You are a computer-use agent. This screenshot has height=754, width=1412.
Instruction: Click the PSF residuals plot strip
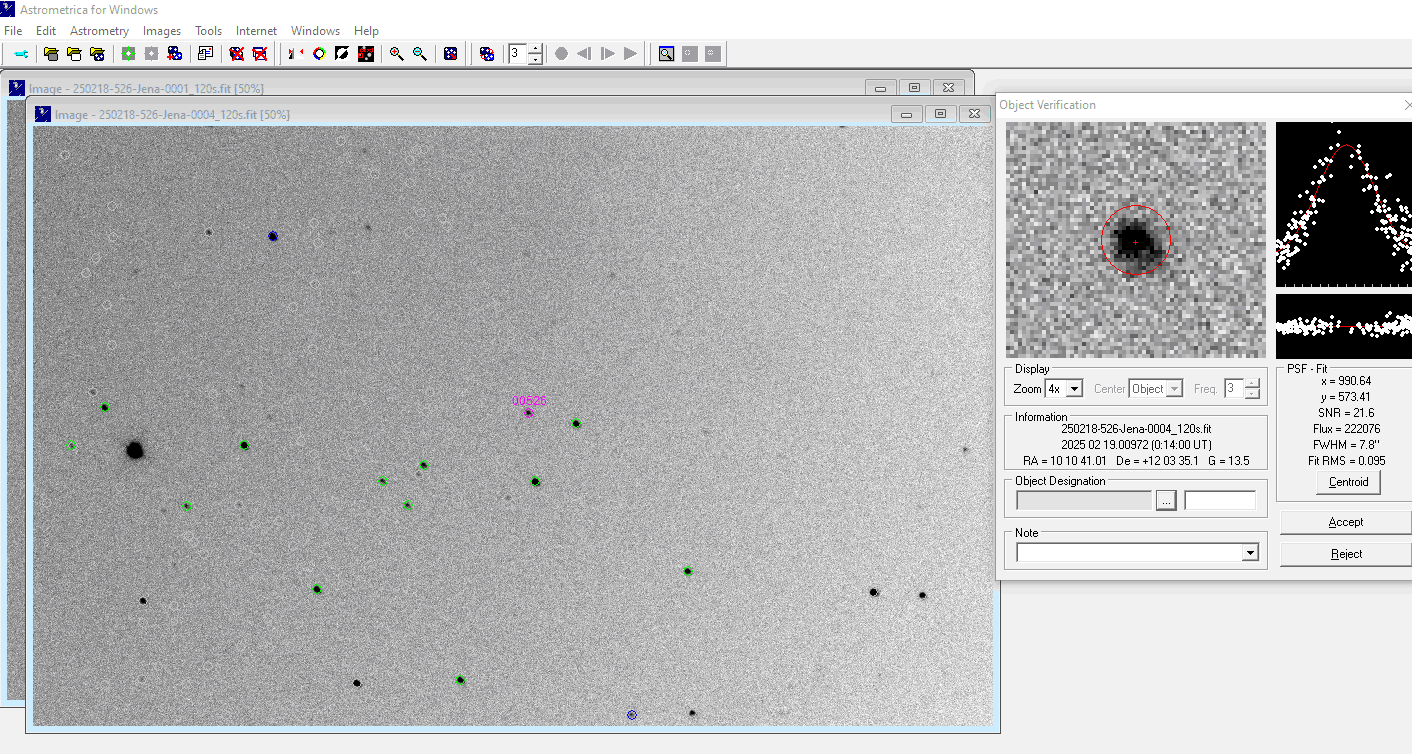[1344, 326]
